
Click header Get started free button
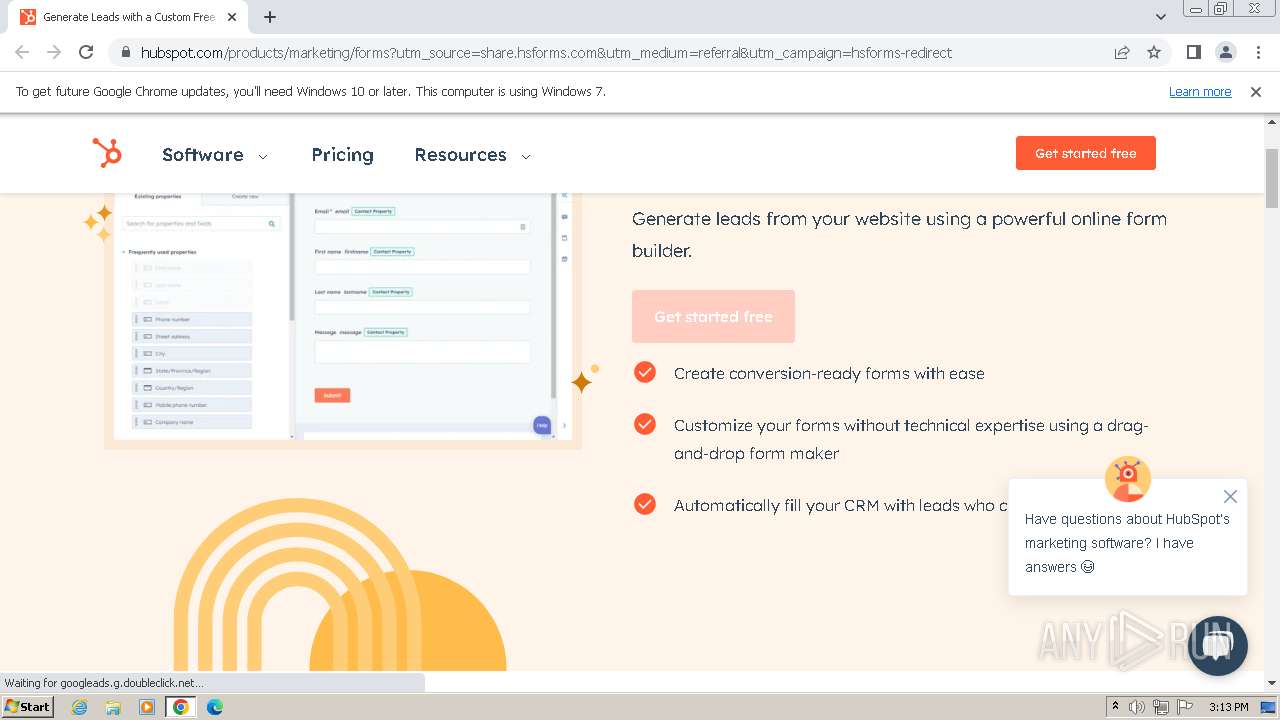coord(1085,153)
